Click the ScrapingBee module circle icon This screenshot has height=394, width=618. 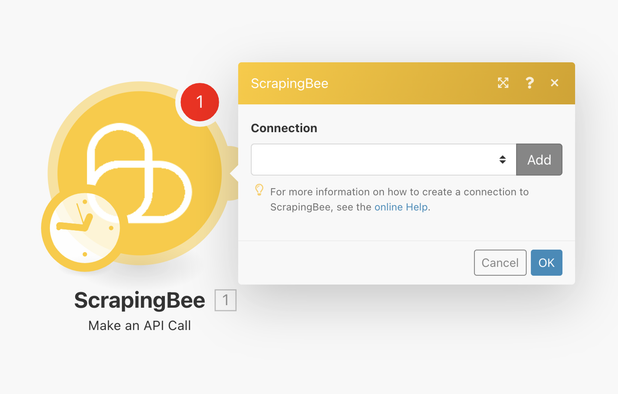coord(139,173)
